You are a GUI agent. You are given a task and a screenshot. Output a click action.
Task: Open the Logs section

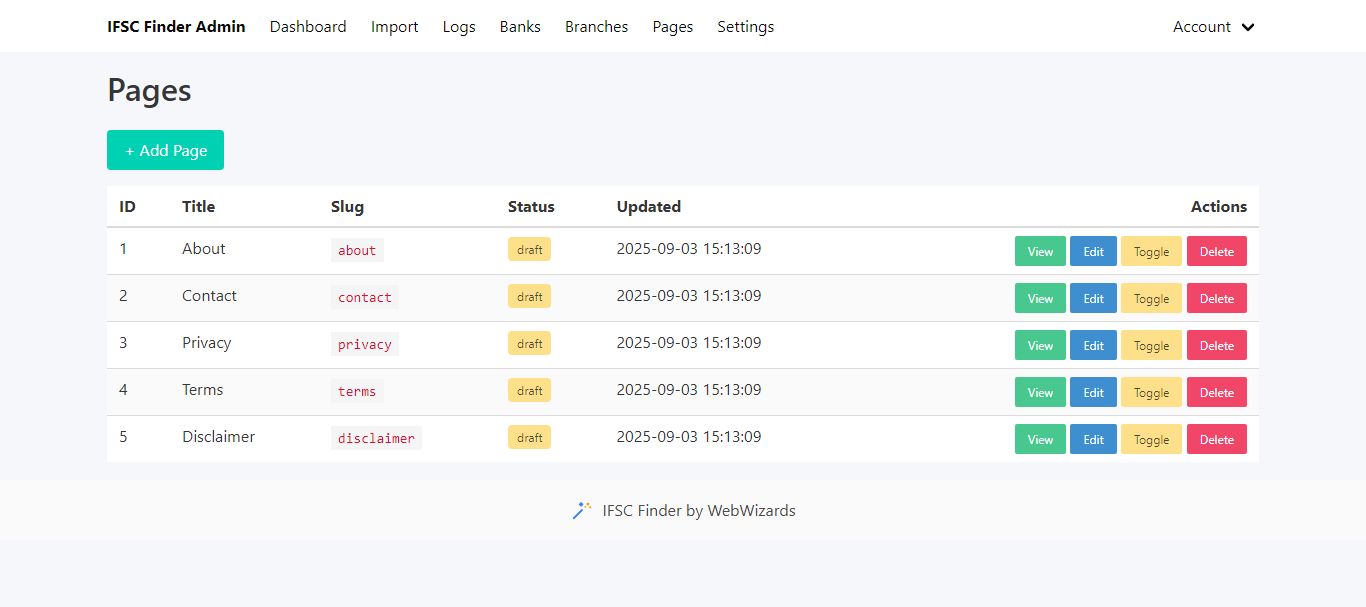coord(459,27)
